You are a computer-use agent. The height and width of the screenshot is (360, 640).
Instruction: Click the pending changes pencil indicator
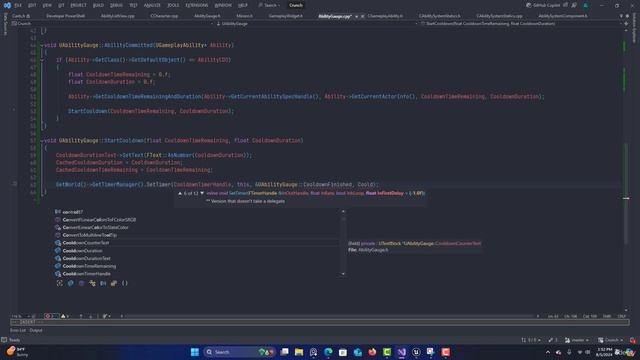(553, 340)
